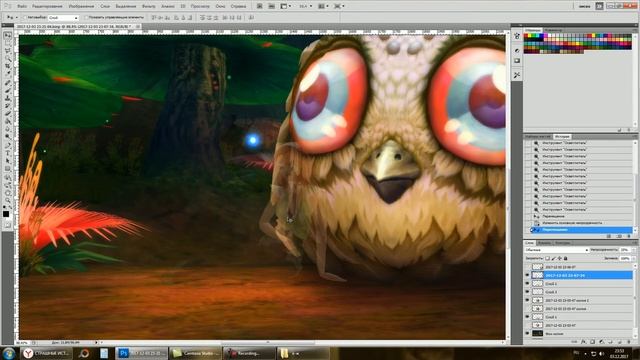Image resolution: width=640 pixels, height=360 pixels.
Task: Open the Редактирование menu
Action: (x=48, y=6)
